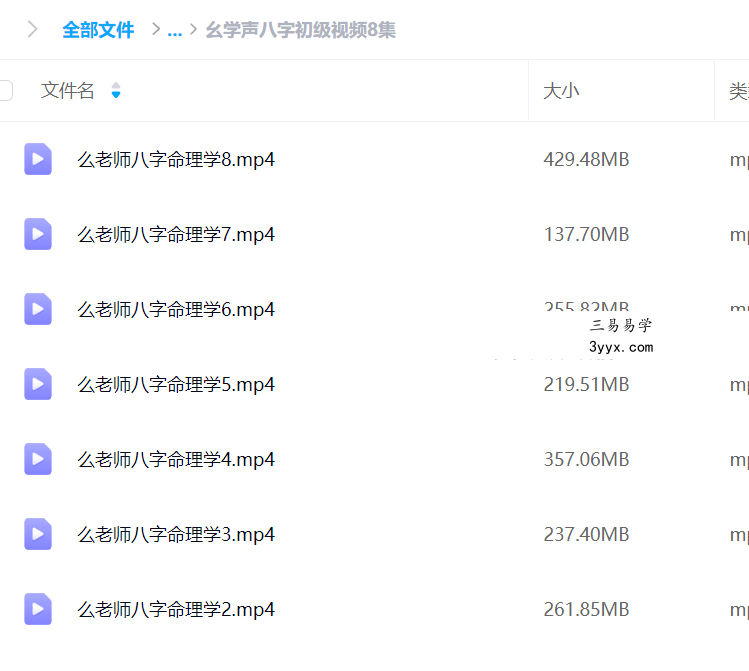Image resolution: width=749 pixels, height=671 pixels.
Task: Click the back chevron before 全部文件
Action: (32, 29)
